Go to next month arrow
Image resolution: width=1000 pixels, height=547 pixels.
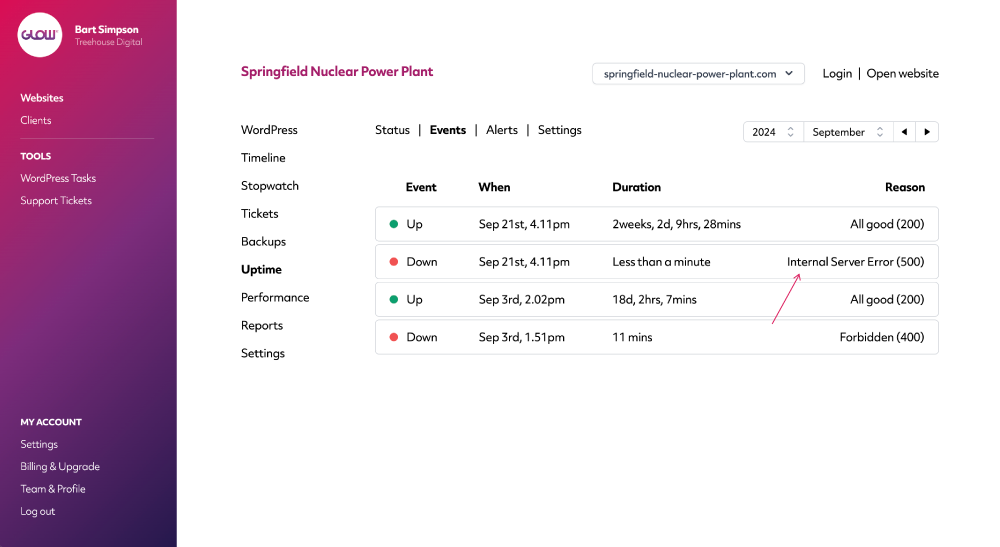927,132
